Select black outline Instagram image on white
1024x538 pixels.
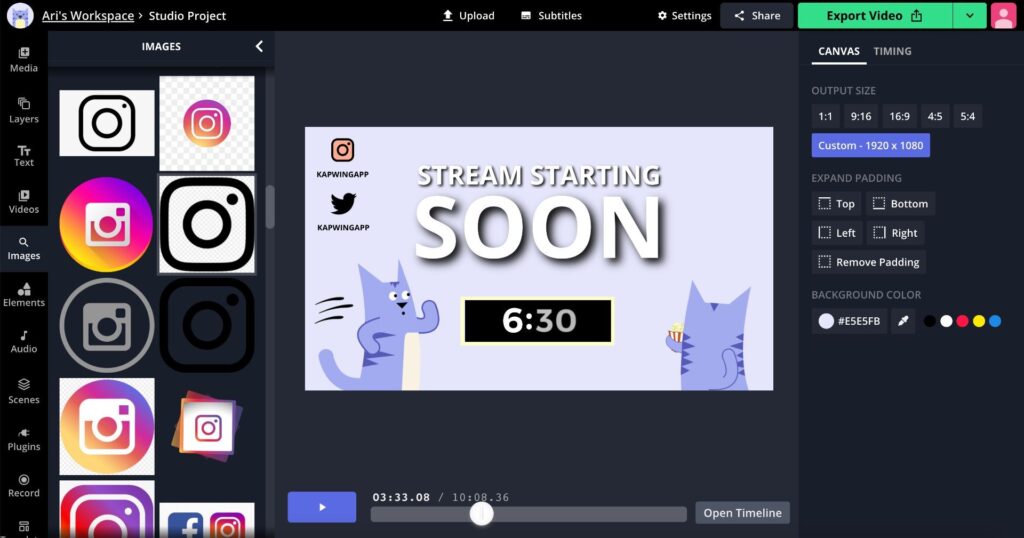pos(107,123)
